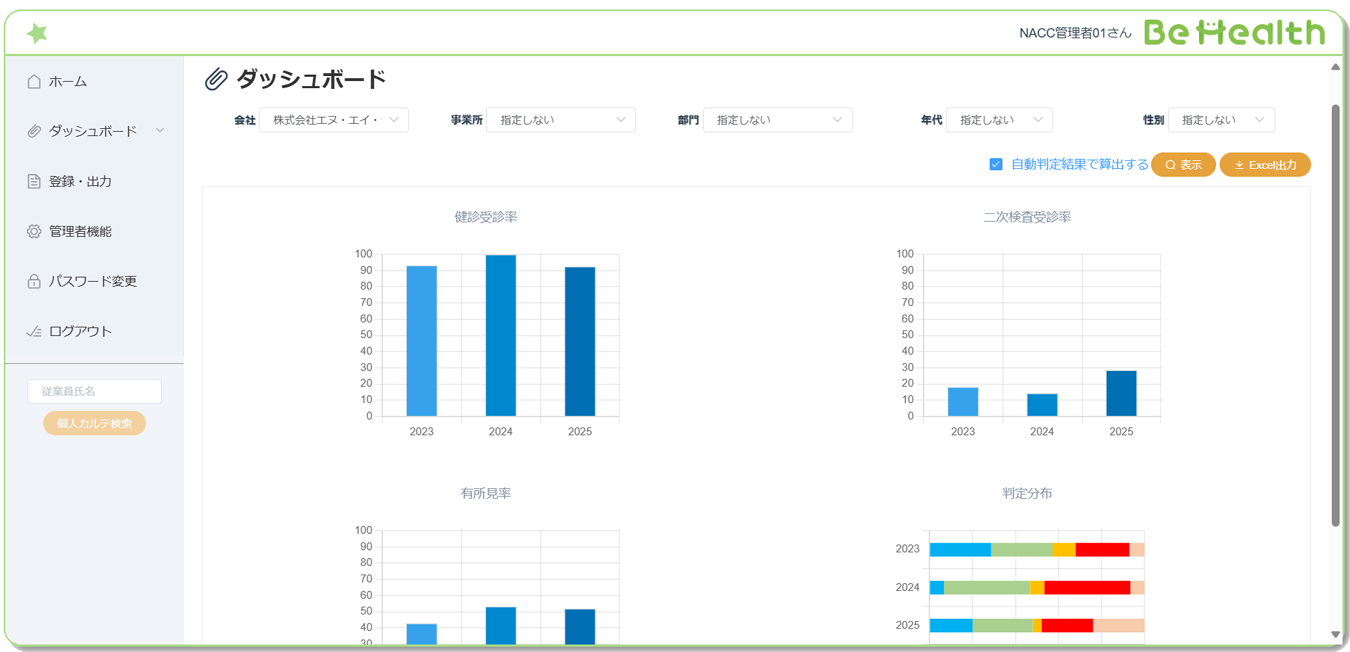Click the 個人カルテ検索 search button
The width and height of the screenshot is (1350, 652).
[94, 424]
